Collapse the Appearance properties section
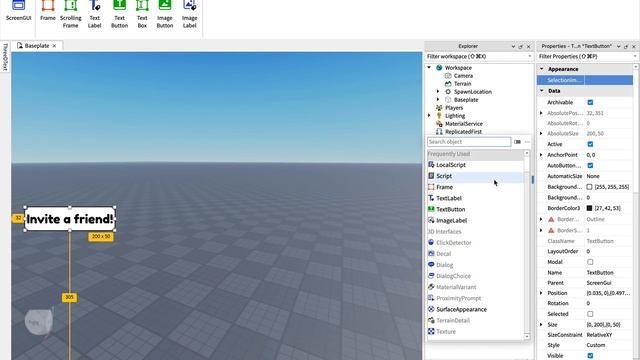640x360 pixels. click(x=542, y=69)
